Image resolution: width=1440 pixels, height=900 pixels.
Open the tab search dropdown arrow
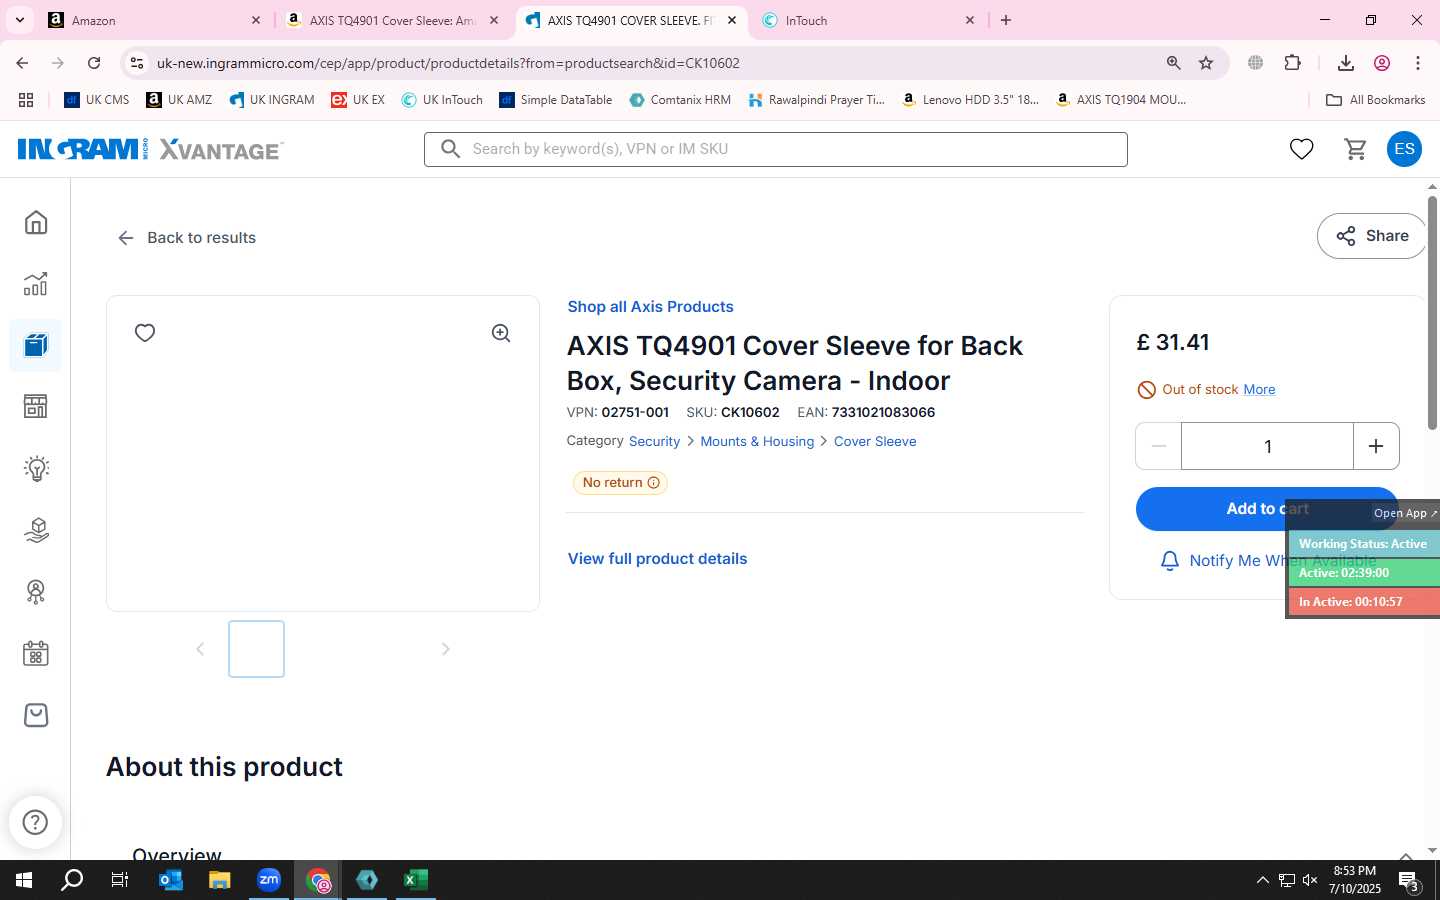[x=19, y=20]
